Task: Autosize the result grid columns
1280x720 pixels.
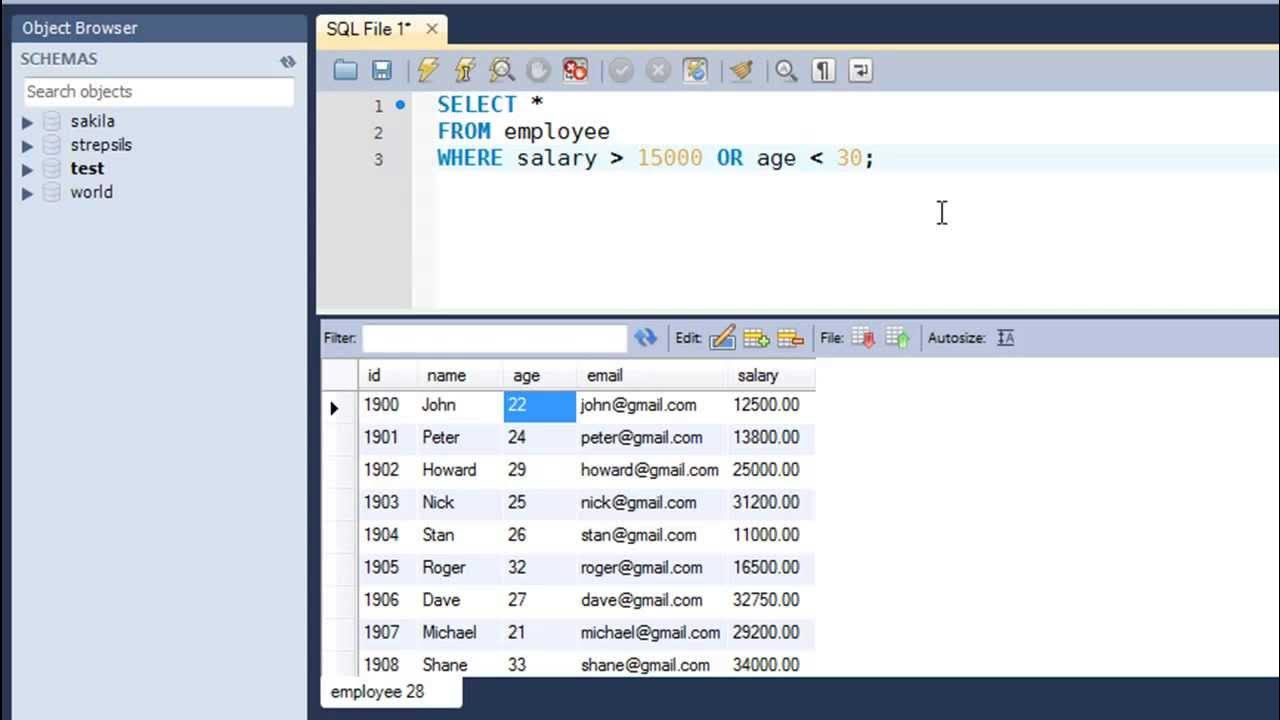Action: pyautogui.click(x=1006, y=338)
